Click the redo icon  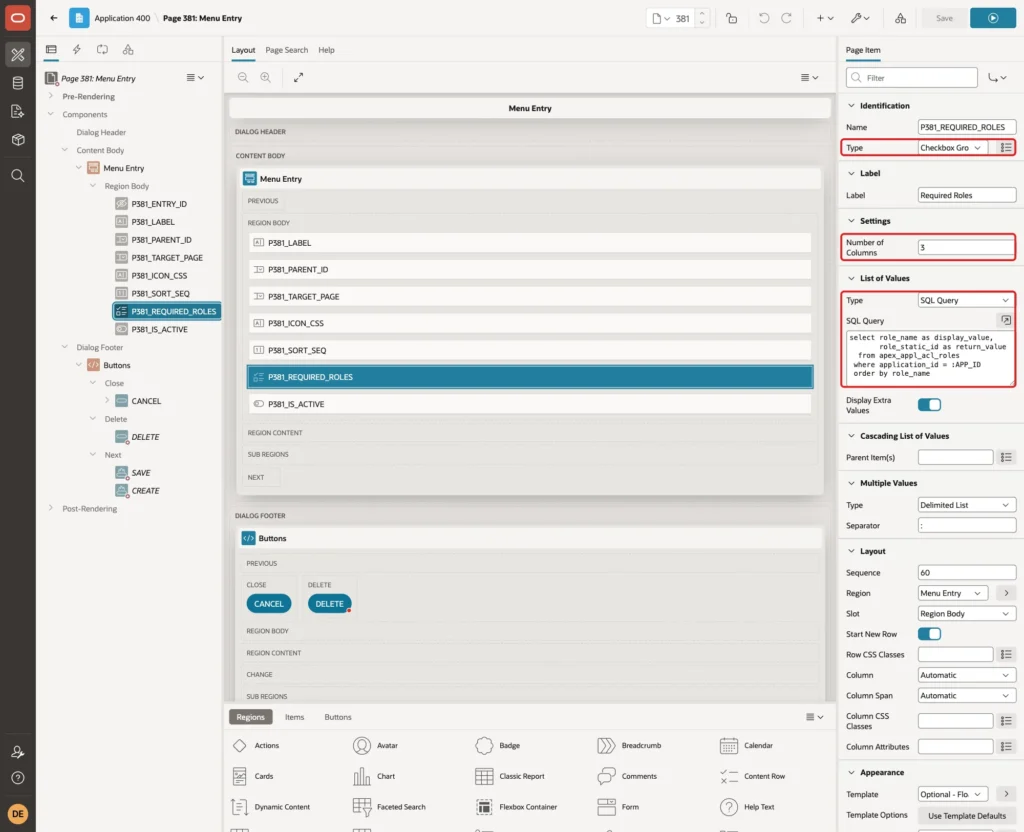pos(786,18)
